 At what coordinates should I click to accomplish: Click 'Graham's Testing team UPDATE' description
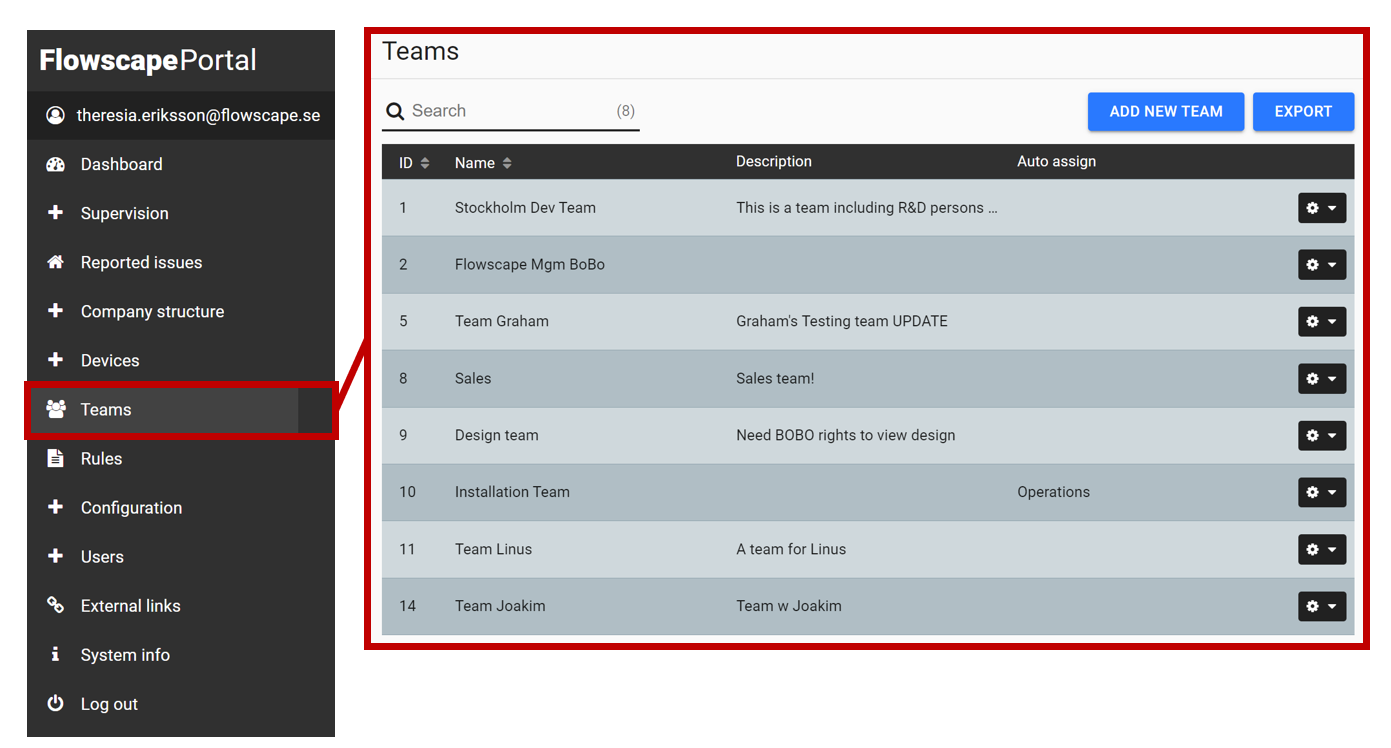(842, 322)
